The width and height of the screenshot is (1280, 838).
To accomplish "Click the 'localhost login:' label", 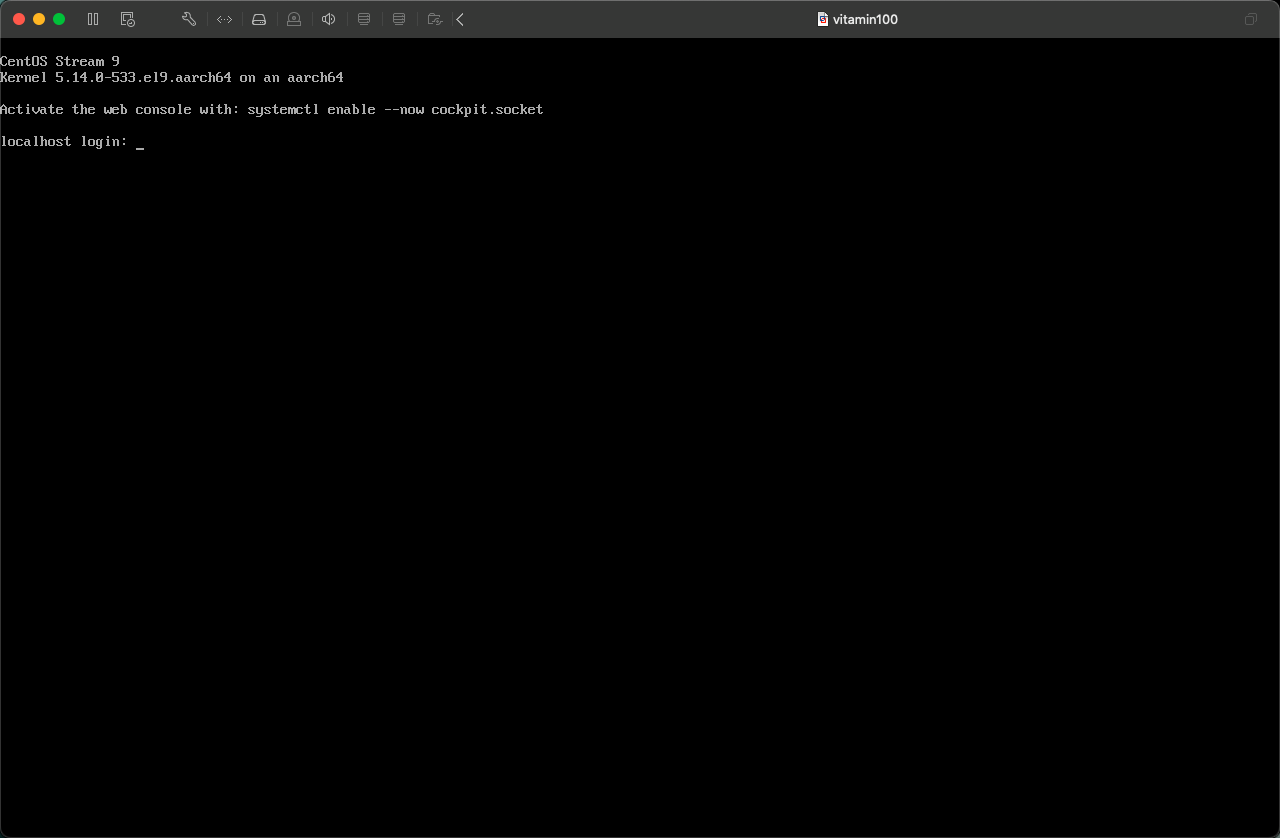I will pos(64,142).
